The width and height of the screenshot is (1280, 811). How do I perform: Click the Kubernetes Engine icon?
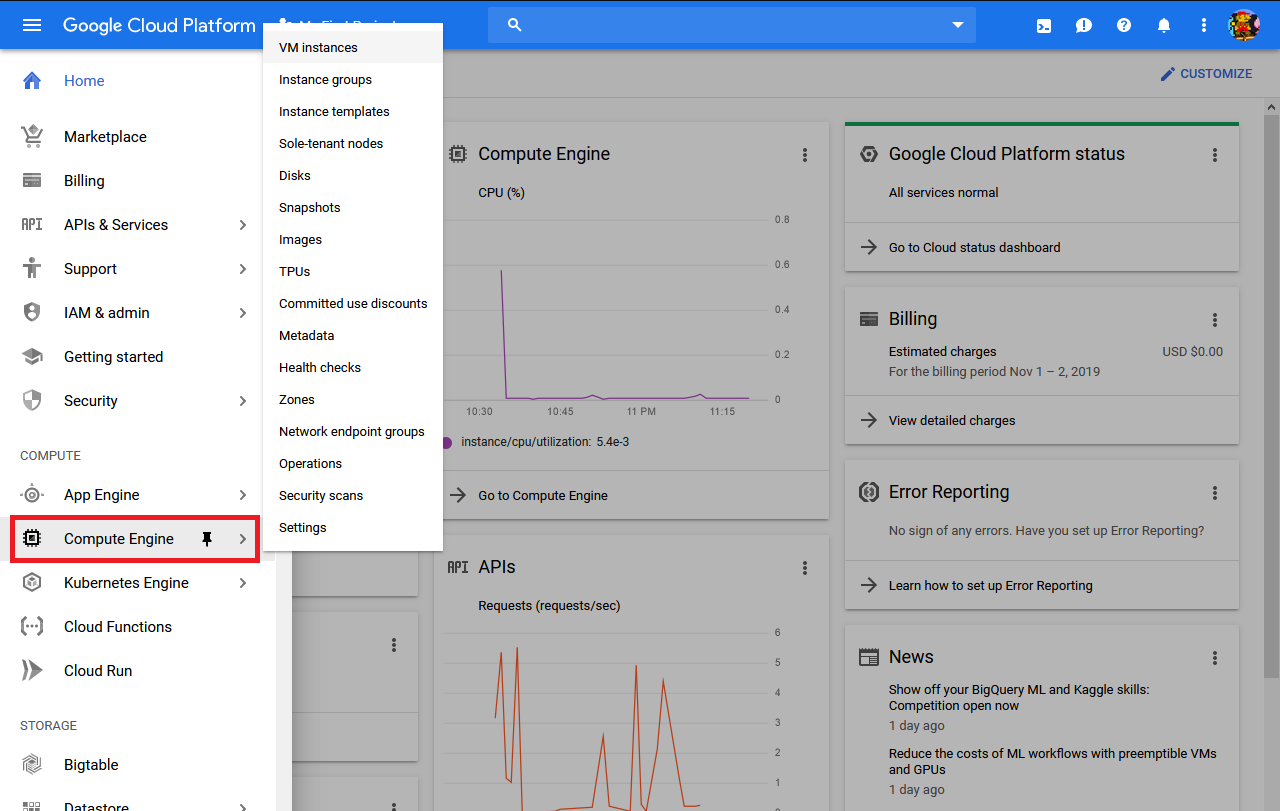click(x=32, y=583)
